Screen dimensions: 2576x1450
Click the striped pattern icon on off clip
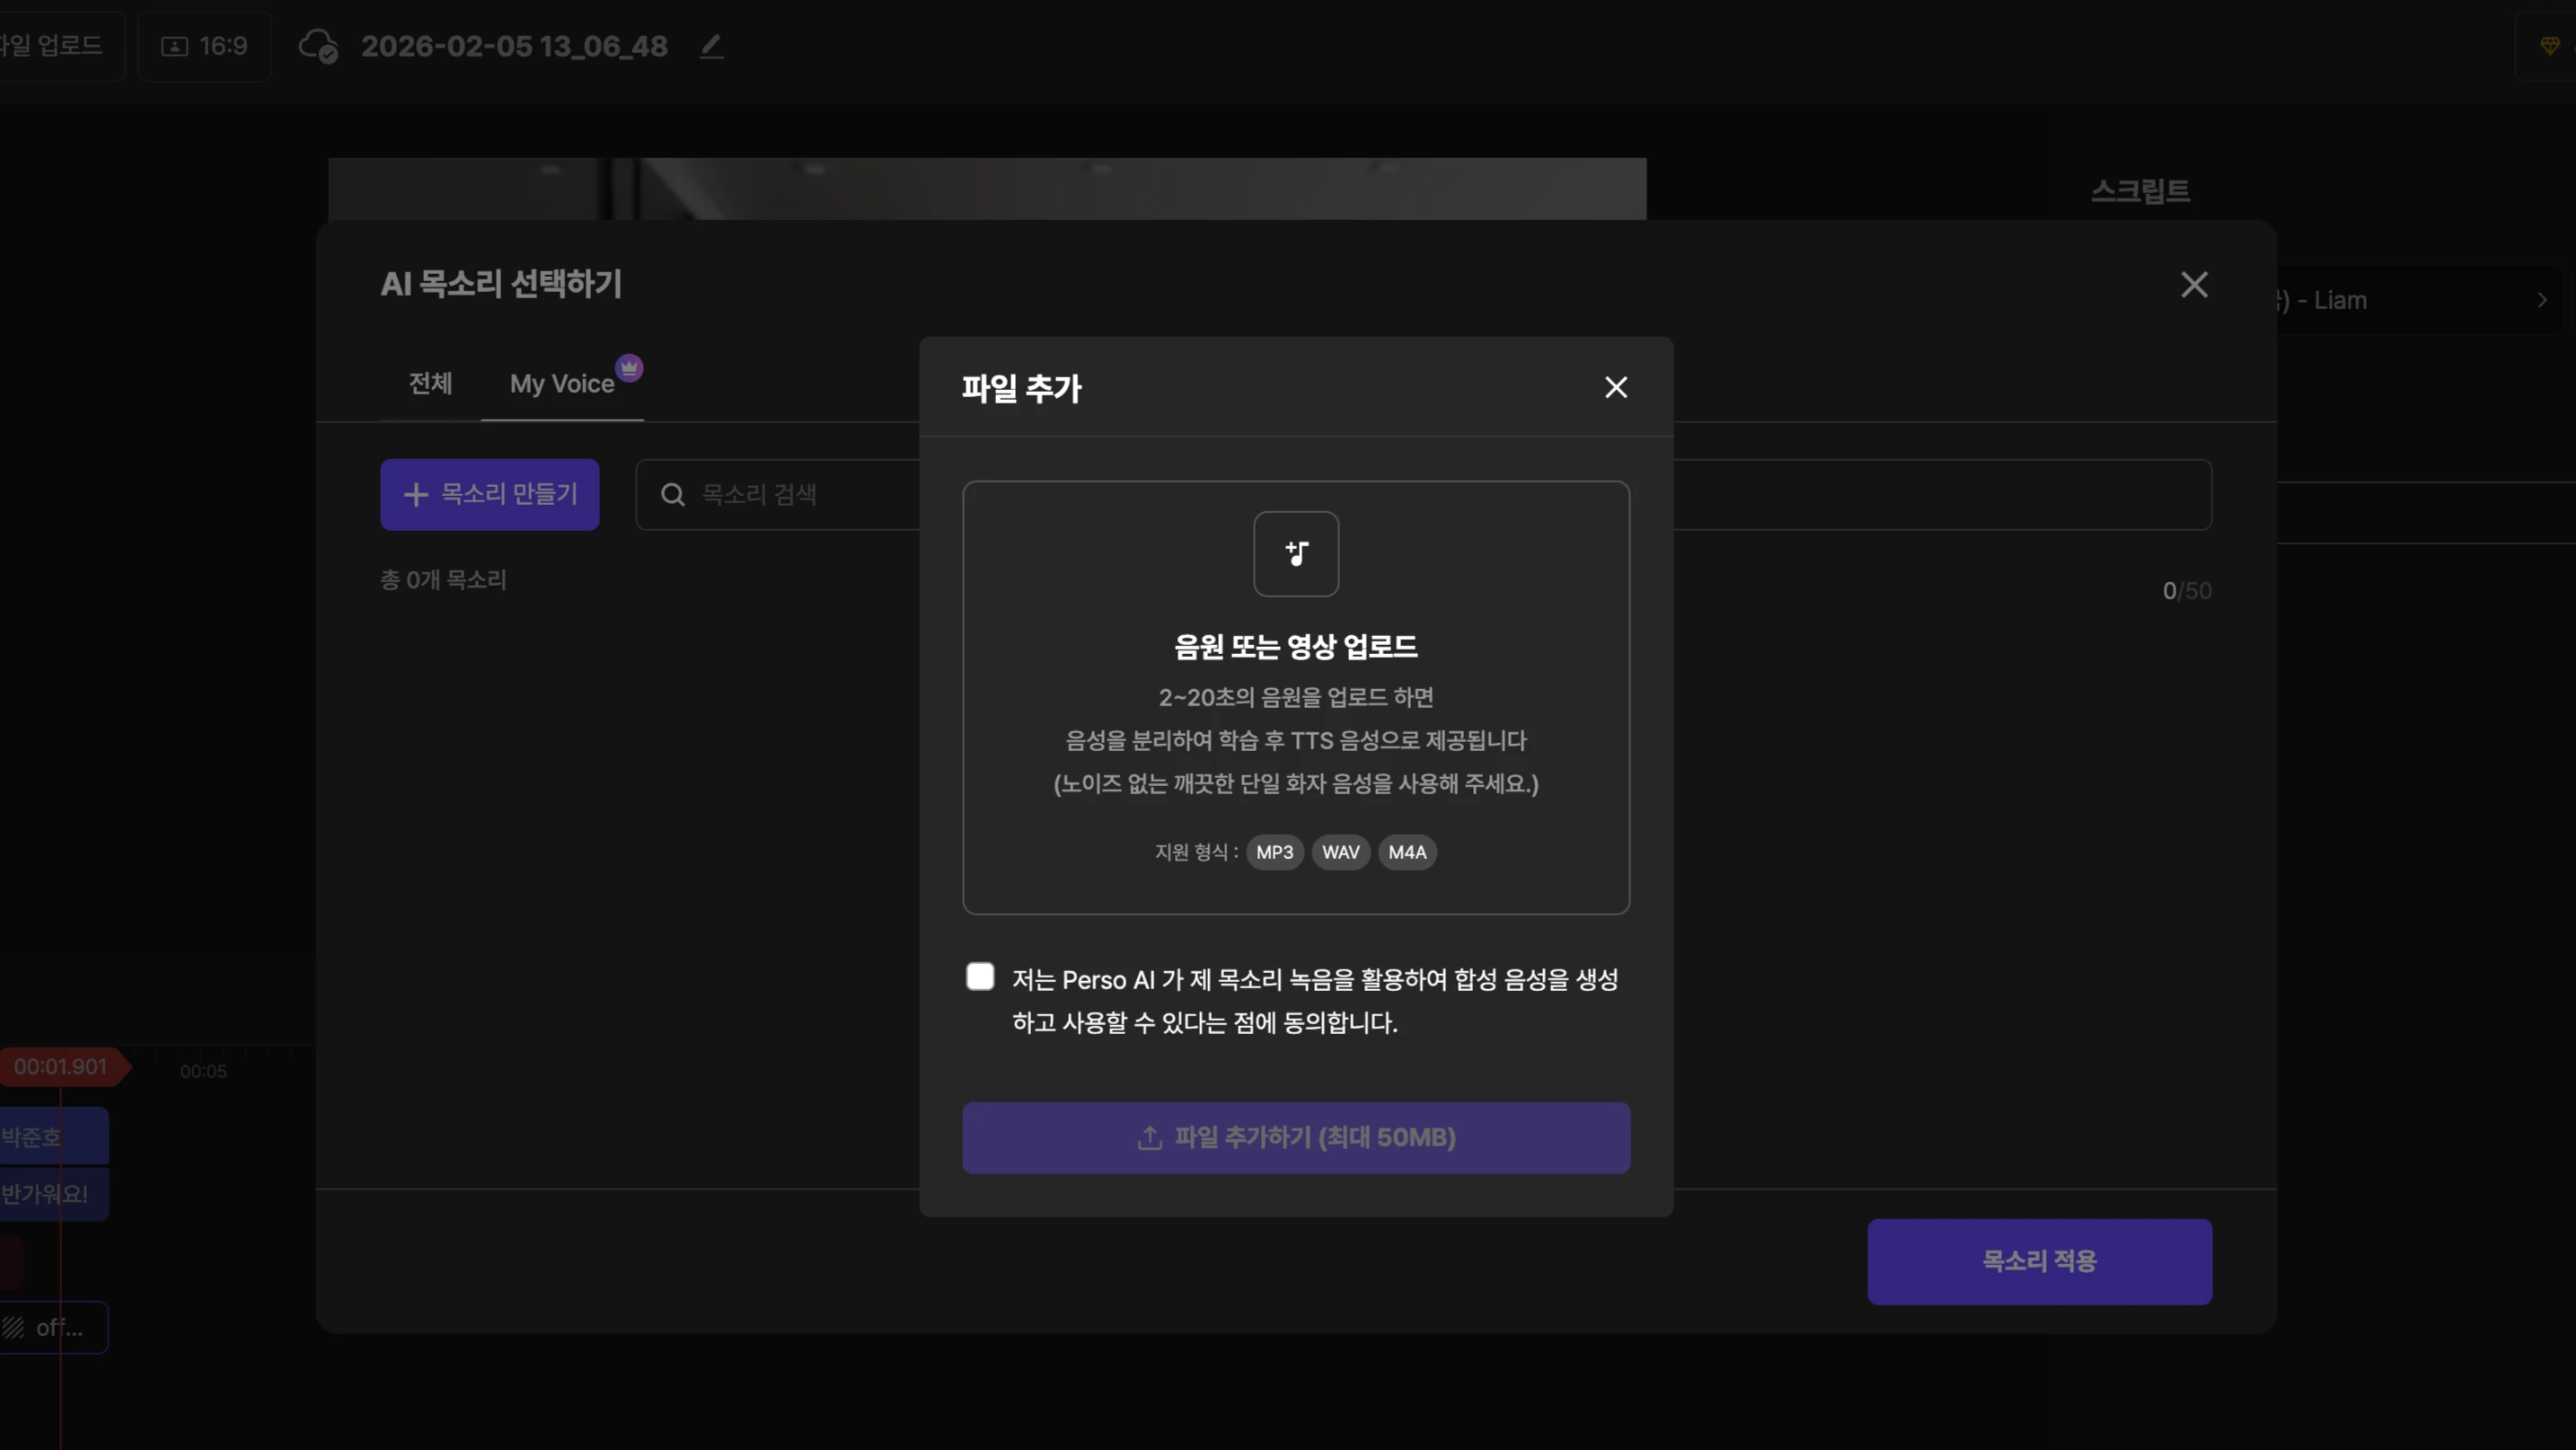coord(13,1328)
